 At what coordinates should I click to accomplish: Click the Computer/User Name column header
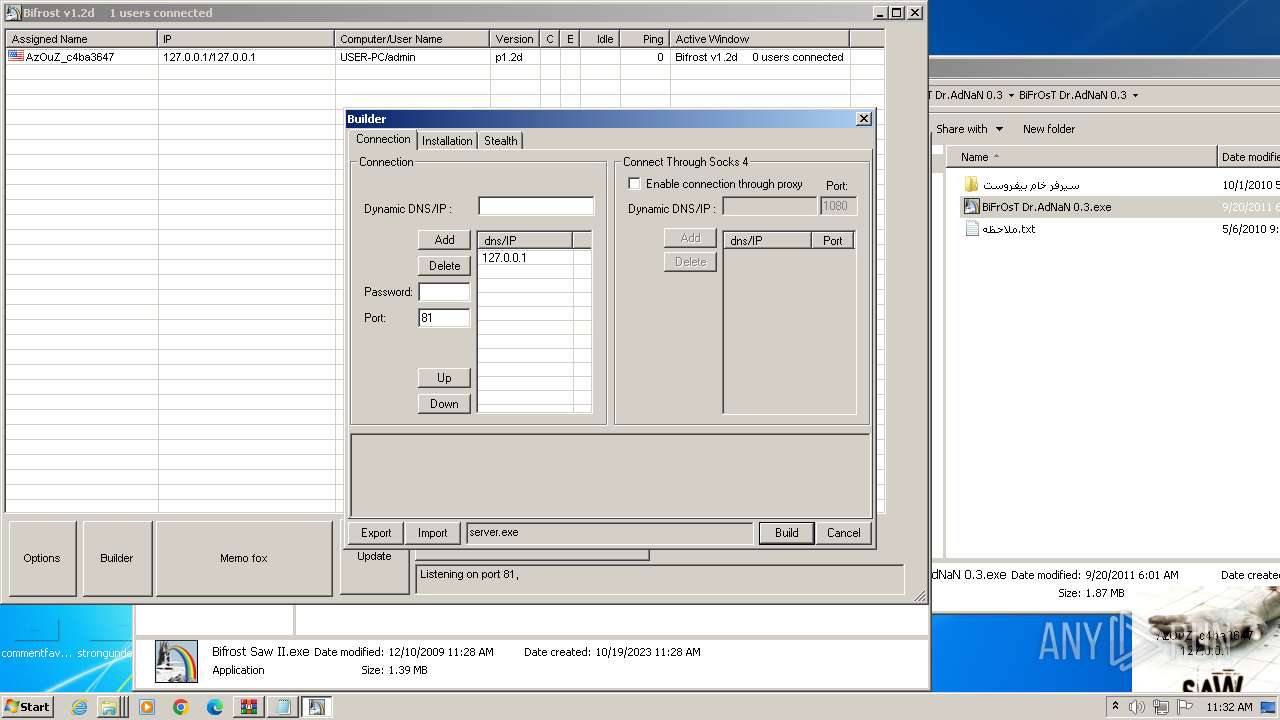(x=412, y=39)
